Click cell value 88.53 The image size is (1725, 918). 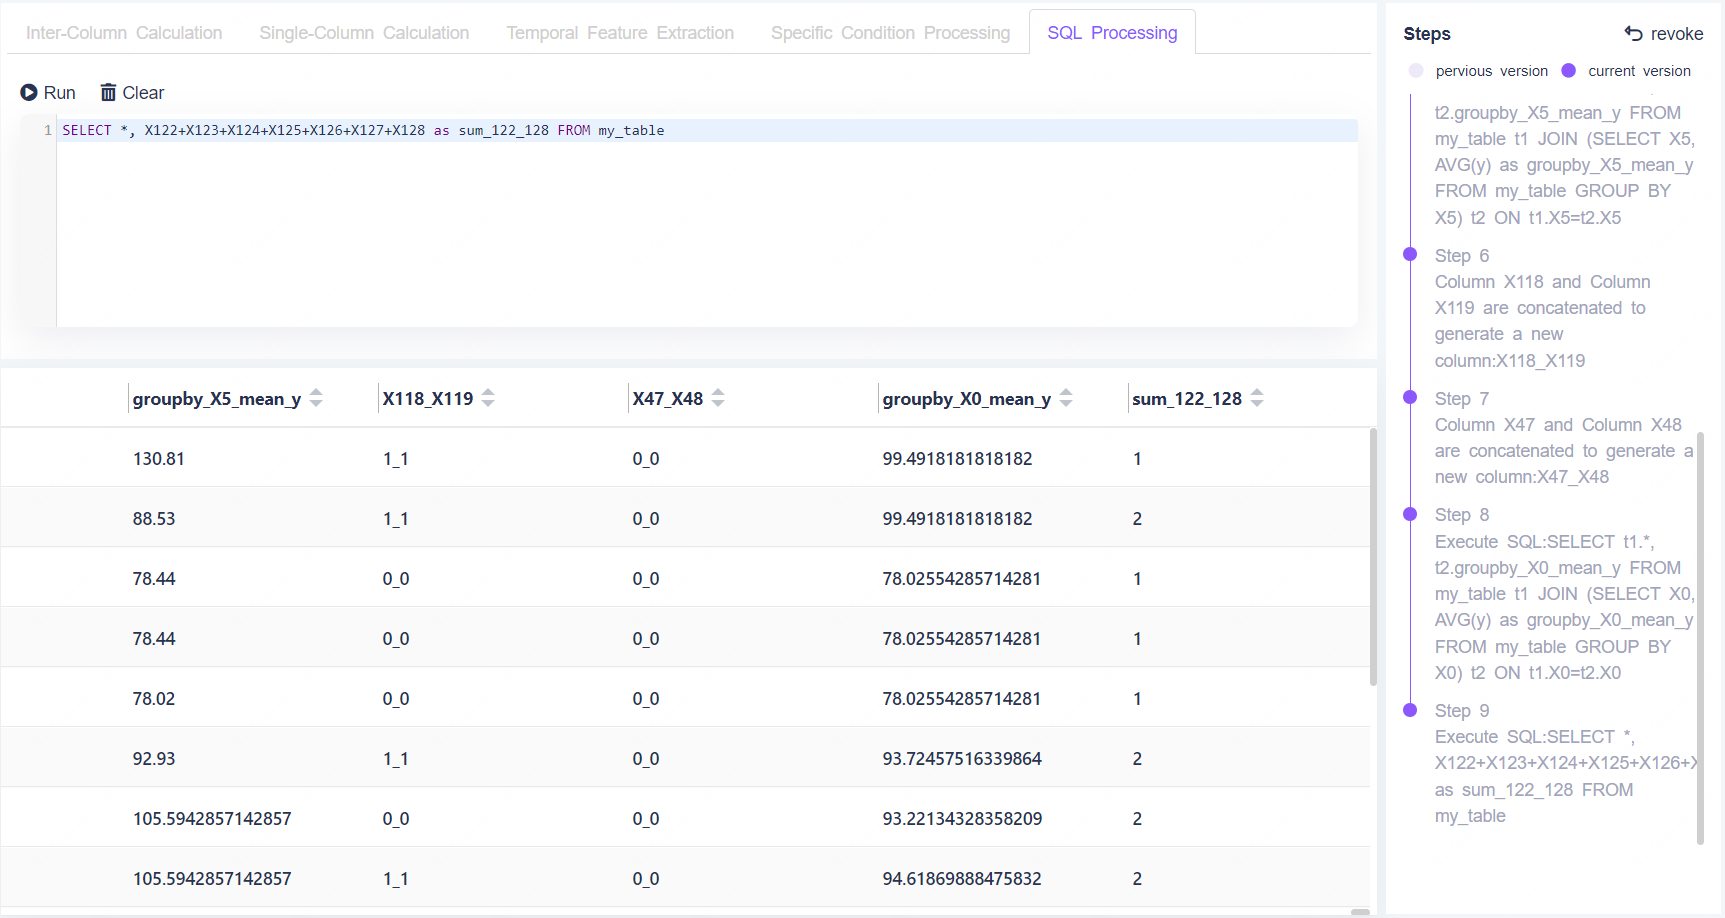click(154, 519)
